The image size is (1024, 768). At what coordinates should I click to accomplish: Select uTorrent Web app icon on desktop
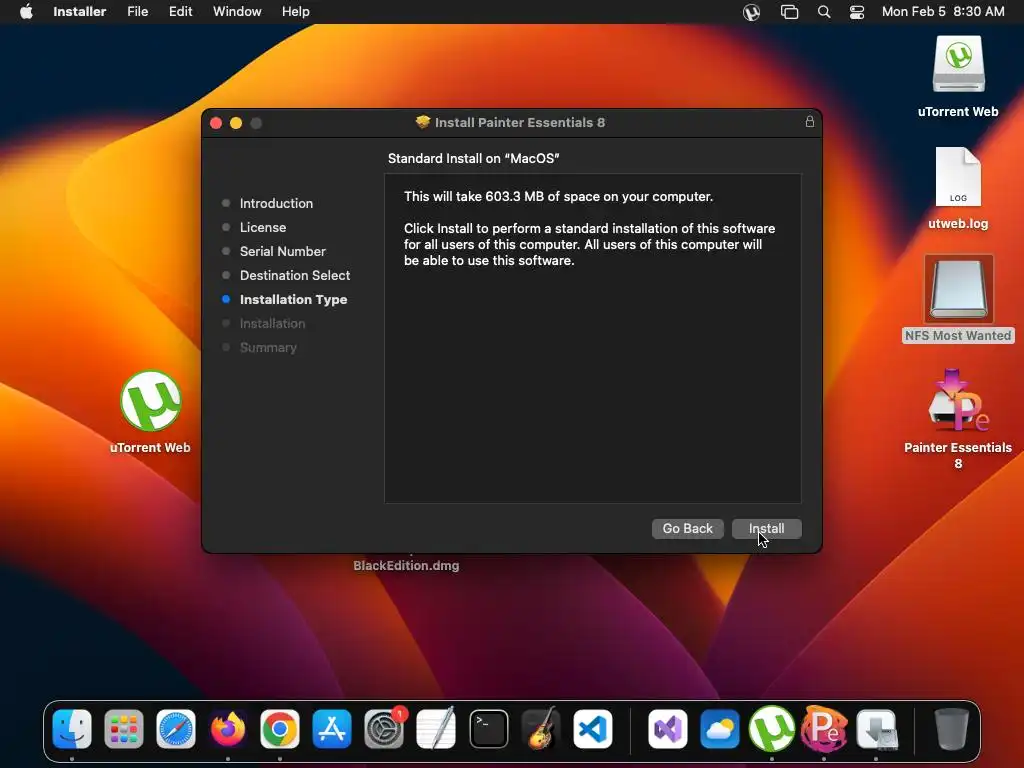(x=150, y=401)
